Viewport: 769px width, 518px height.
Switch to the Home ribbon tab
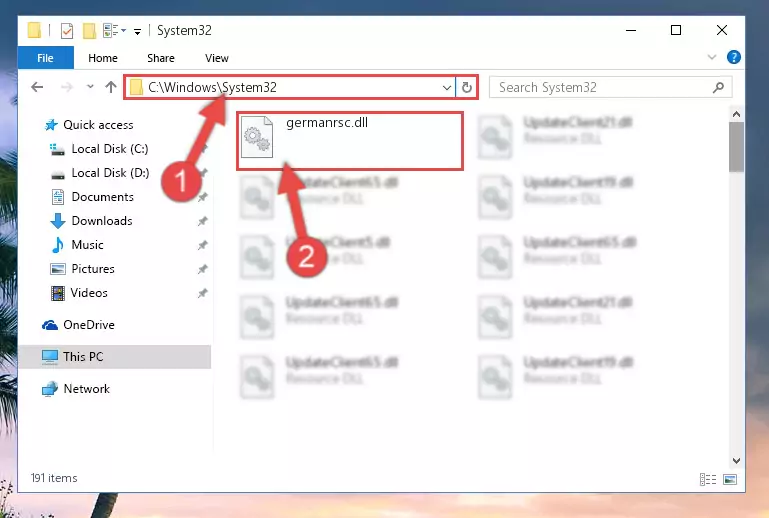pyautogui.click(x=103, y=58)
